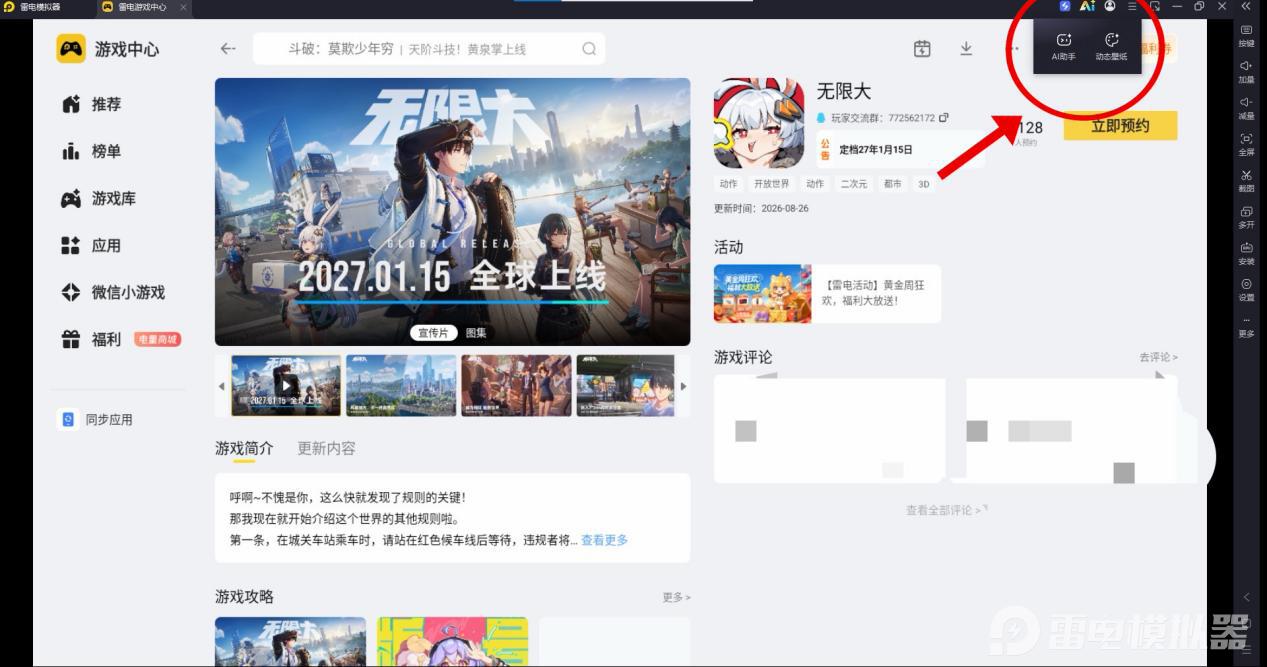Click the colorful AI icon in title bar

coord(1087,6)
